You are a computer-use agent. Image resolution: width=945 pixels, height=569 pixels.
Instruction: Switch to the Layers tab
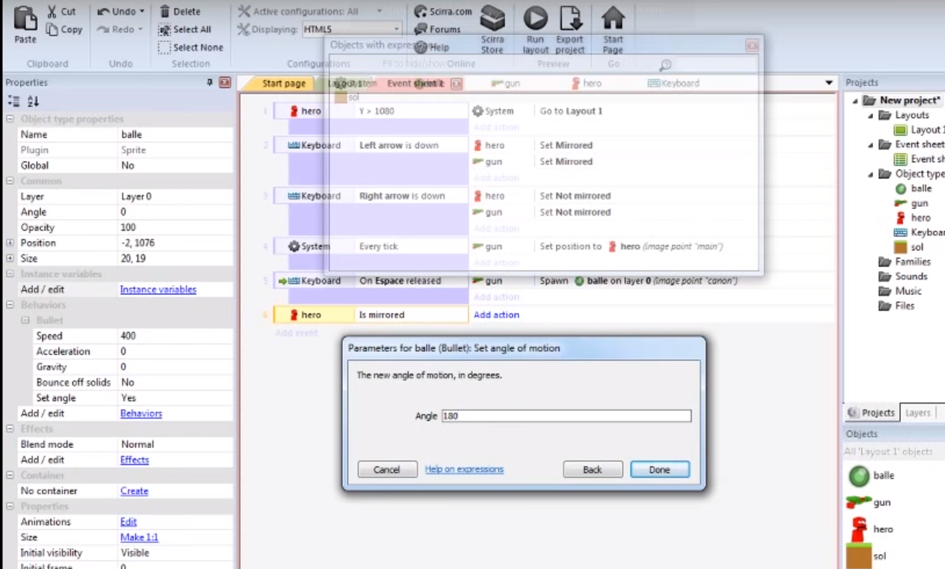pyautogui.click(x=917, y=413)
